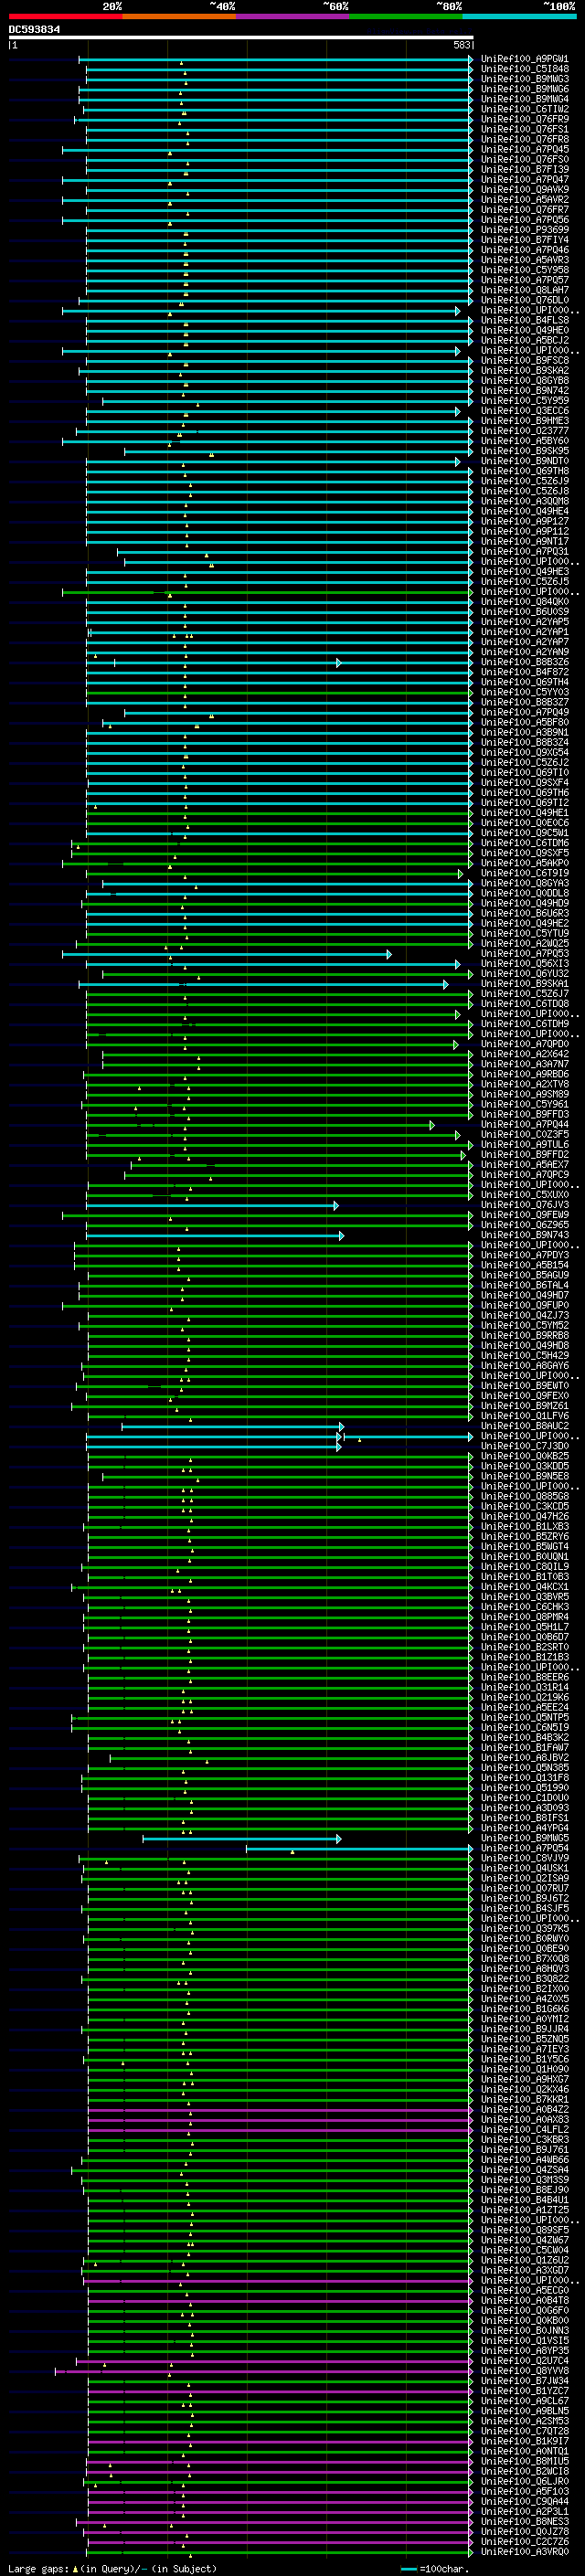585x2576 pixels.
Task: Click the red 20% identity legend bar
Action: (65, 16)
